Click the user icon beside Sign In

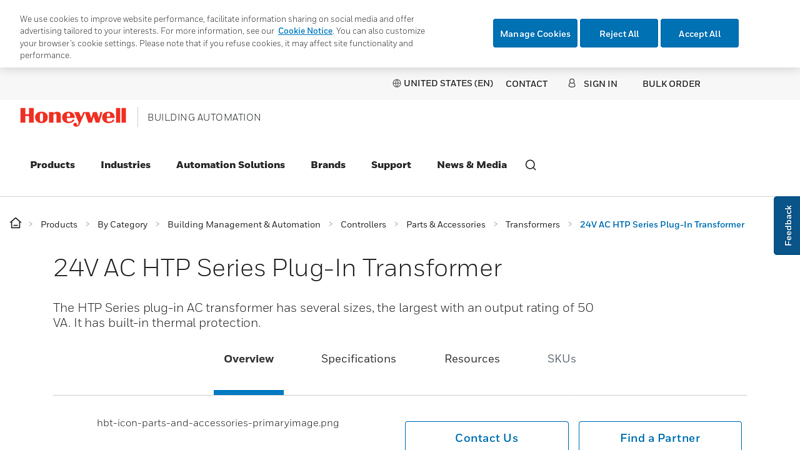571,83
